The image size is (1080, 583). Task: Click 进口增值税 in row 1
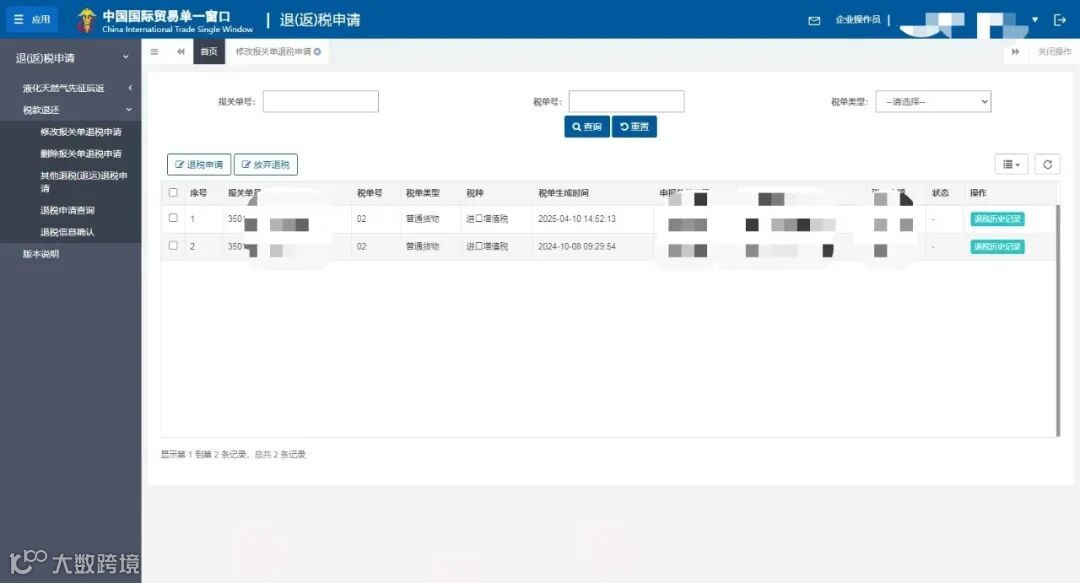(487, 218)
